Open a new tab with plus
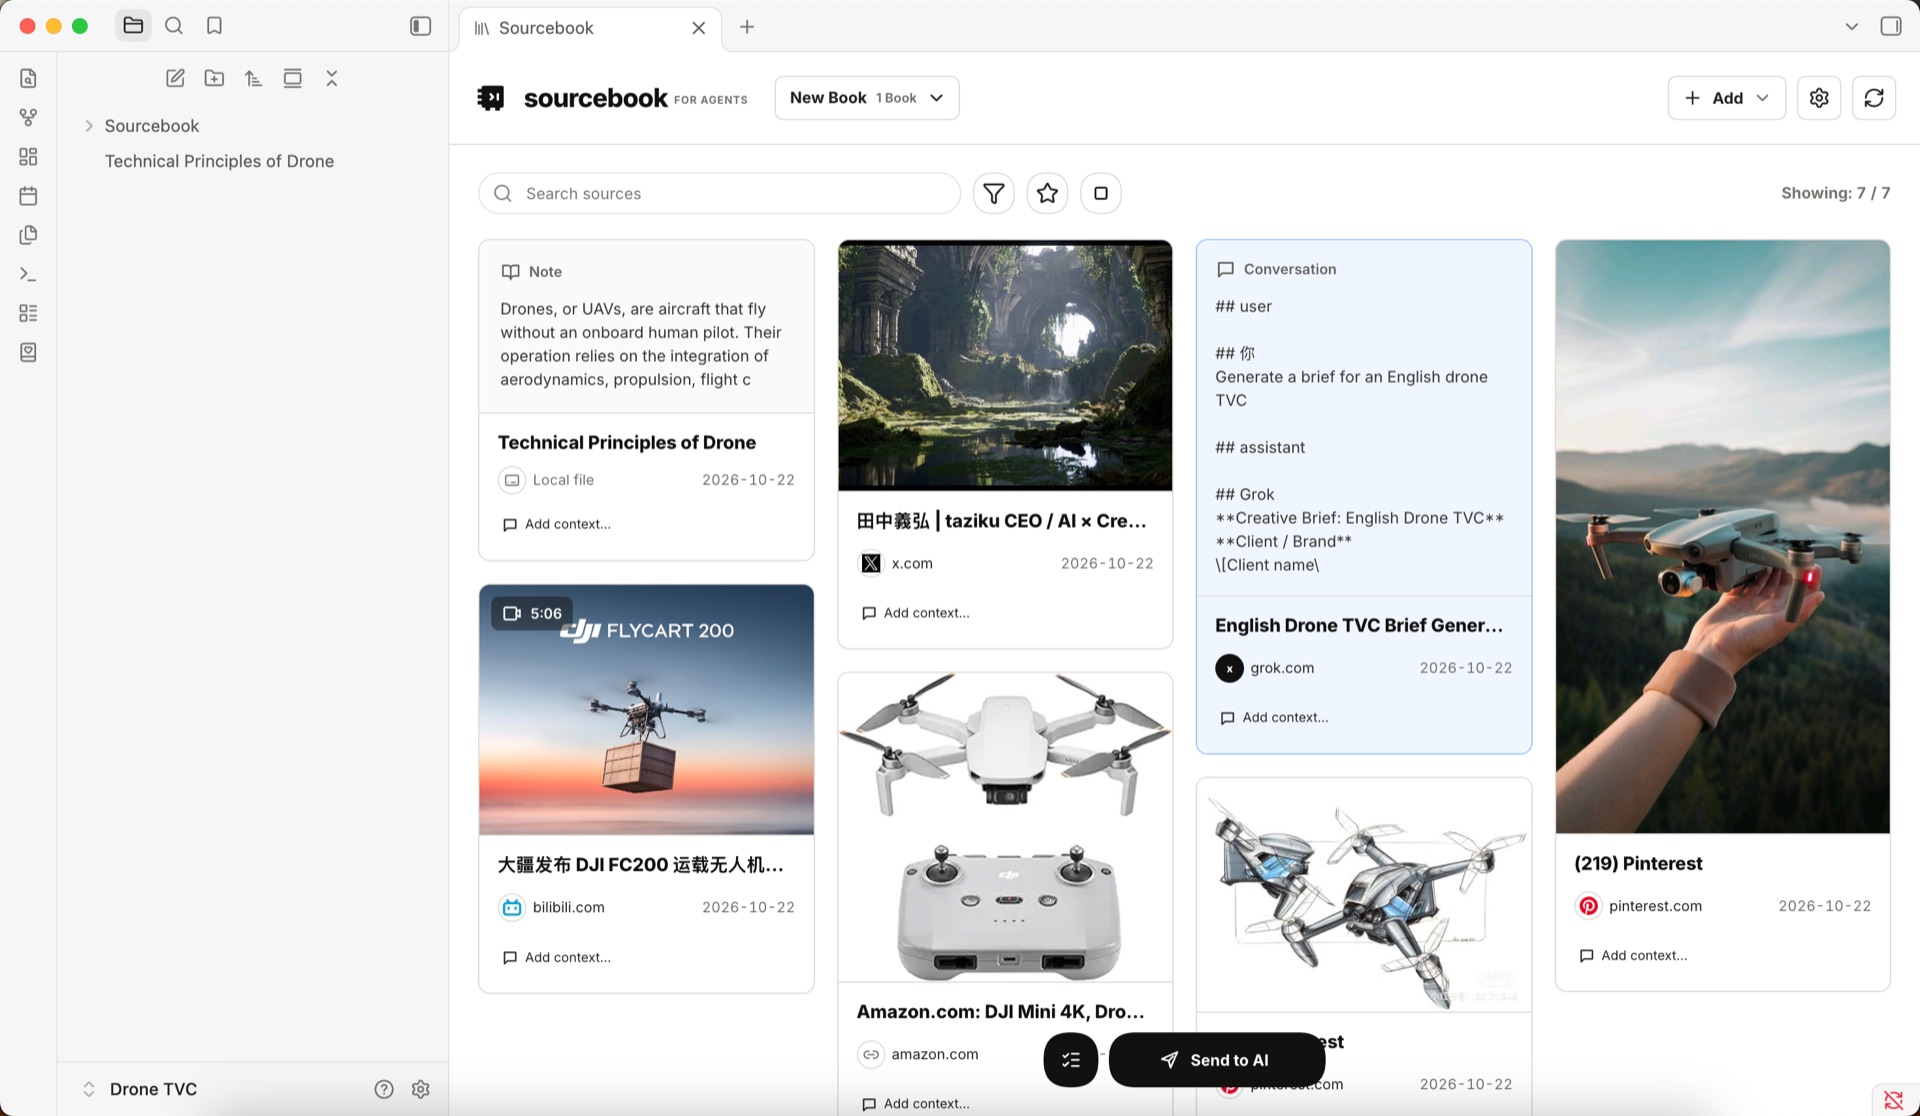The width and height of the screenshot is (1920, 1116). coord(747,27)
